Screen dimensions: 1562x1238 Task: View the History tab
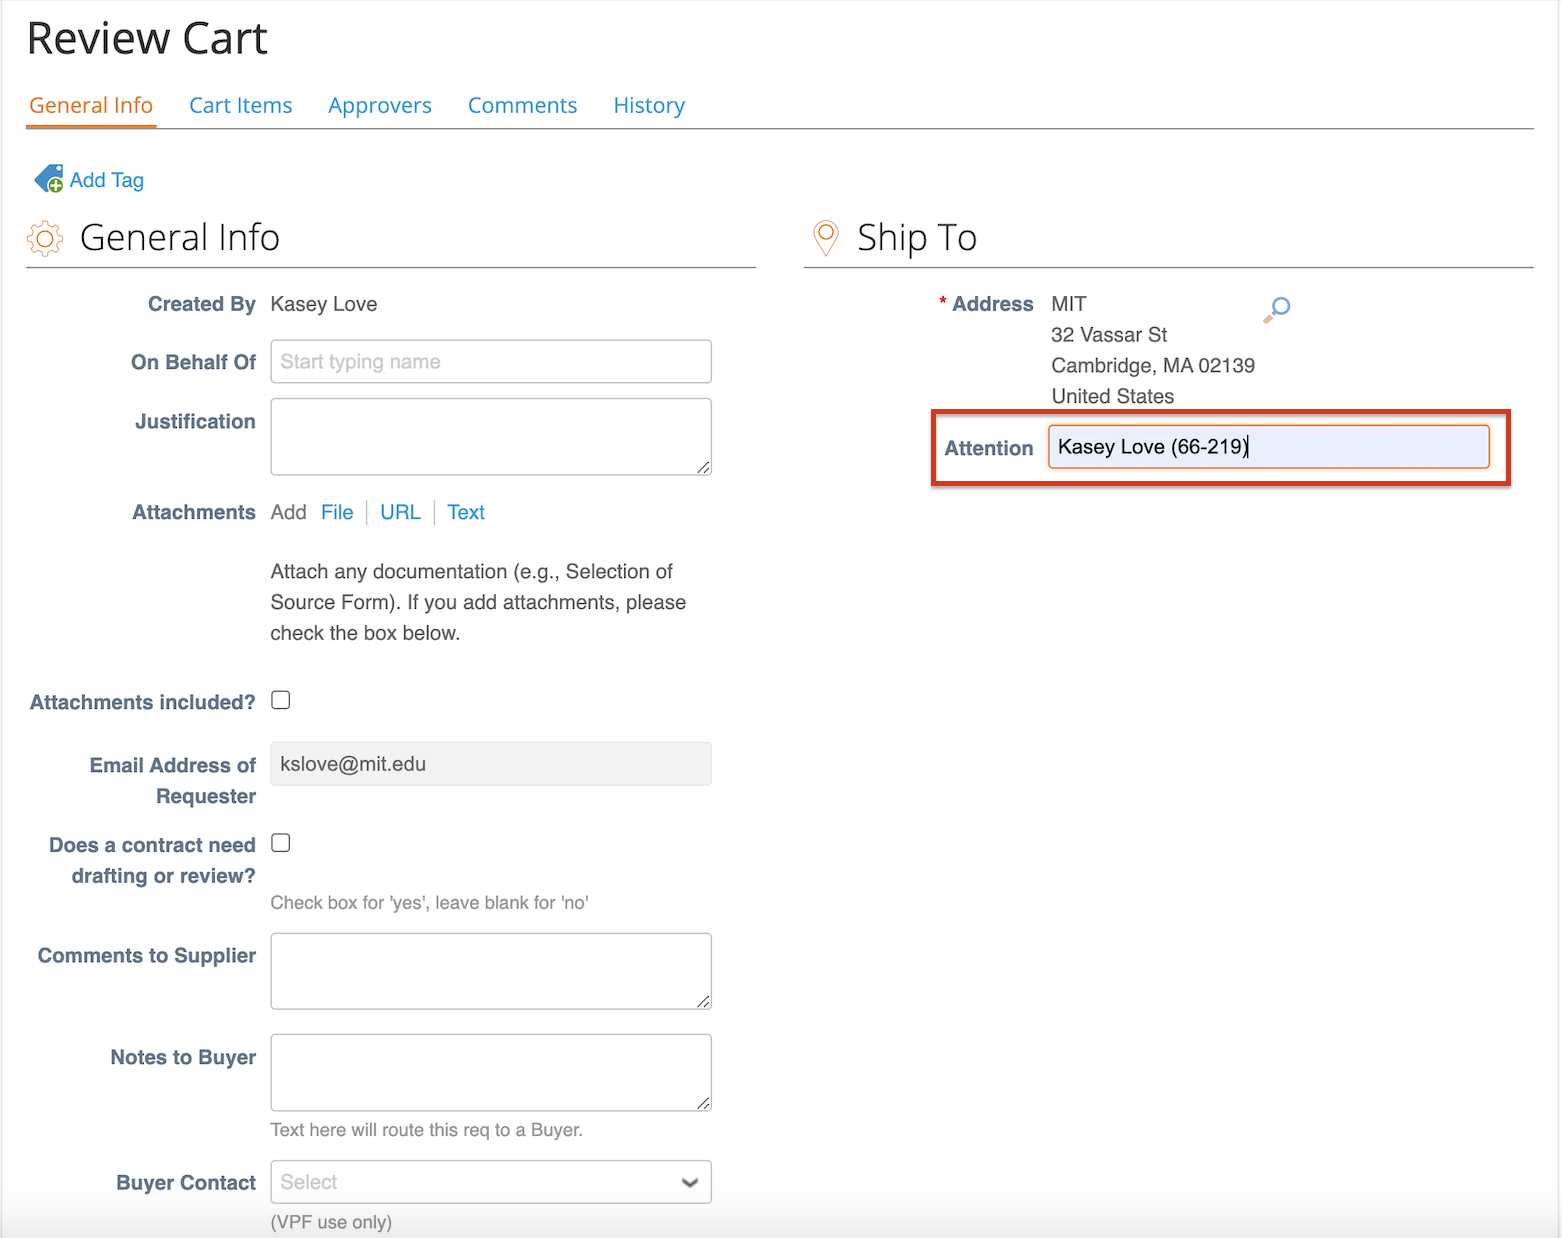tap(649, 105)
